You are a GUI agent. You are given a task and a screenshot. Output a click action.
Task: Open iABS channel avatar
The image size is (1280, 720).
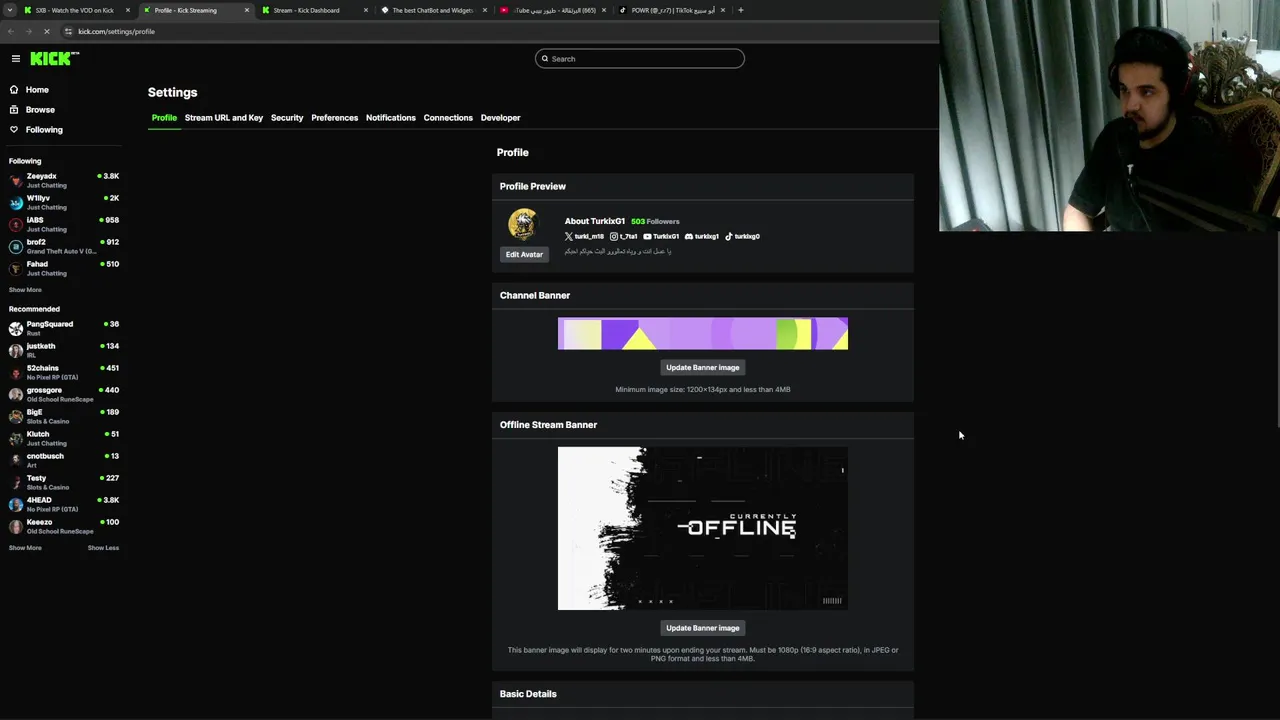[x=16, y=224]
